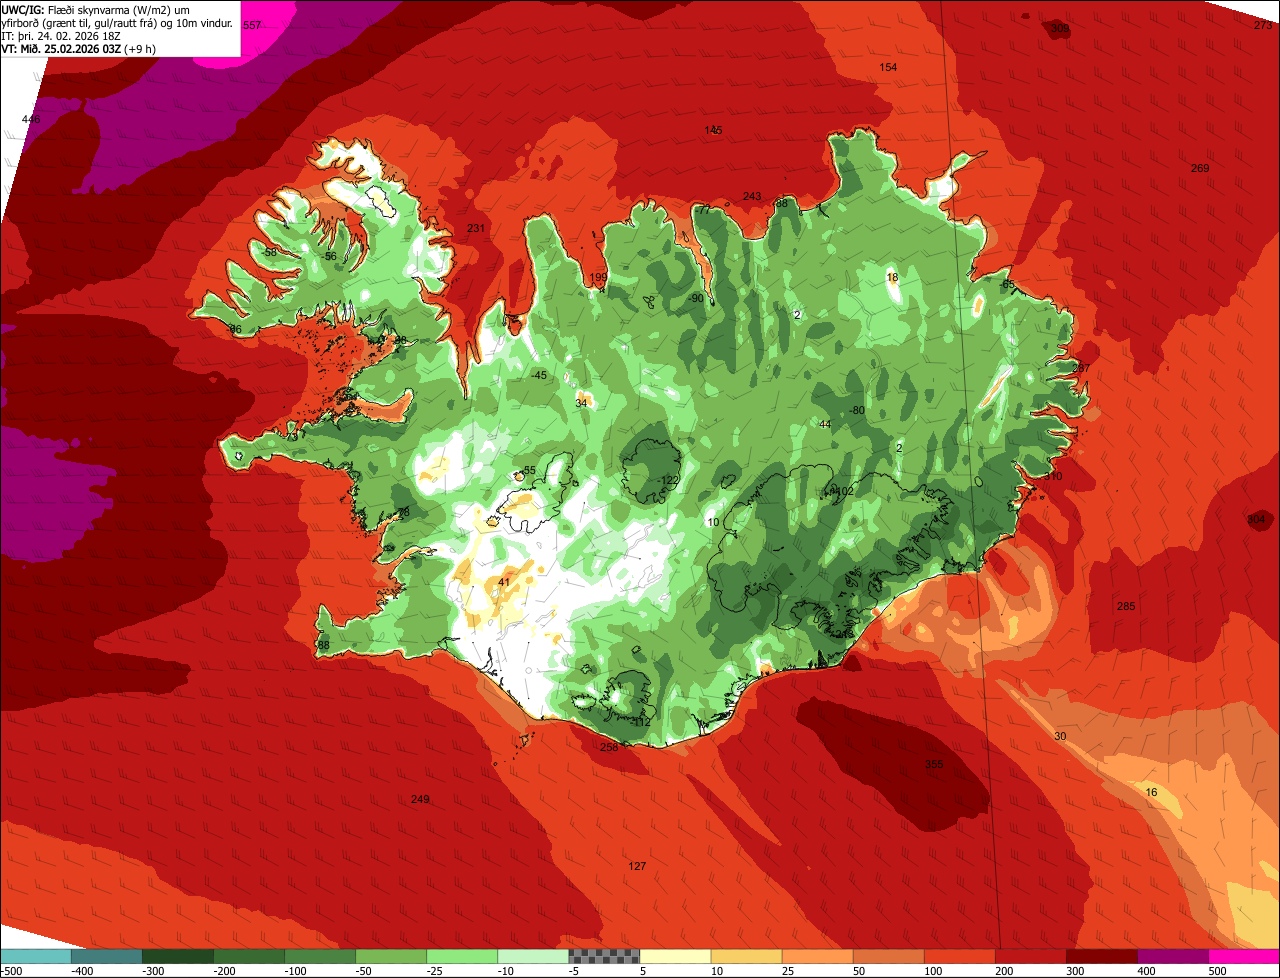
Task: Click the '446' value on the purple area
Action: 31,120
